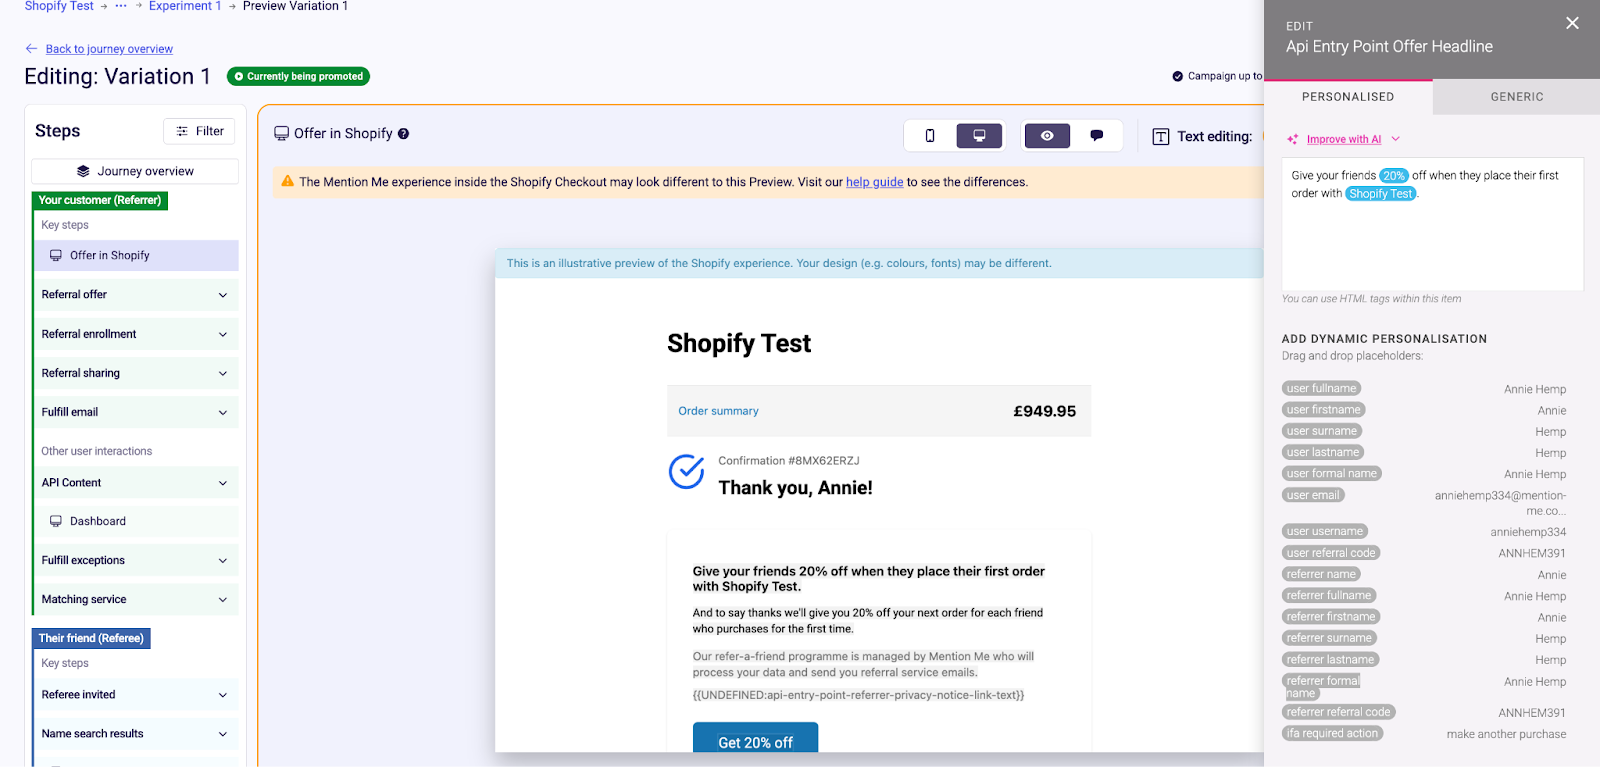The width and height of the screenshot is (1600, 767).
Task: Toggle the eye preview mode button
Action: click(1047, 136)
